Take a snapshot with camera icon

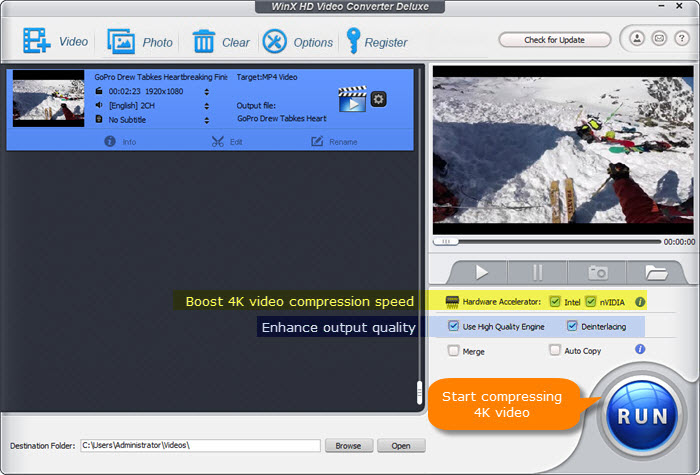coord(597,272)
